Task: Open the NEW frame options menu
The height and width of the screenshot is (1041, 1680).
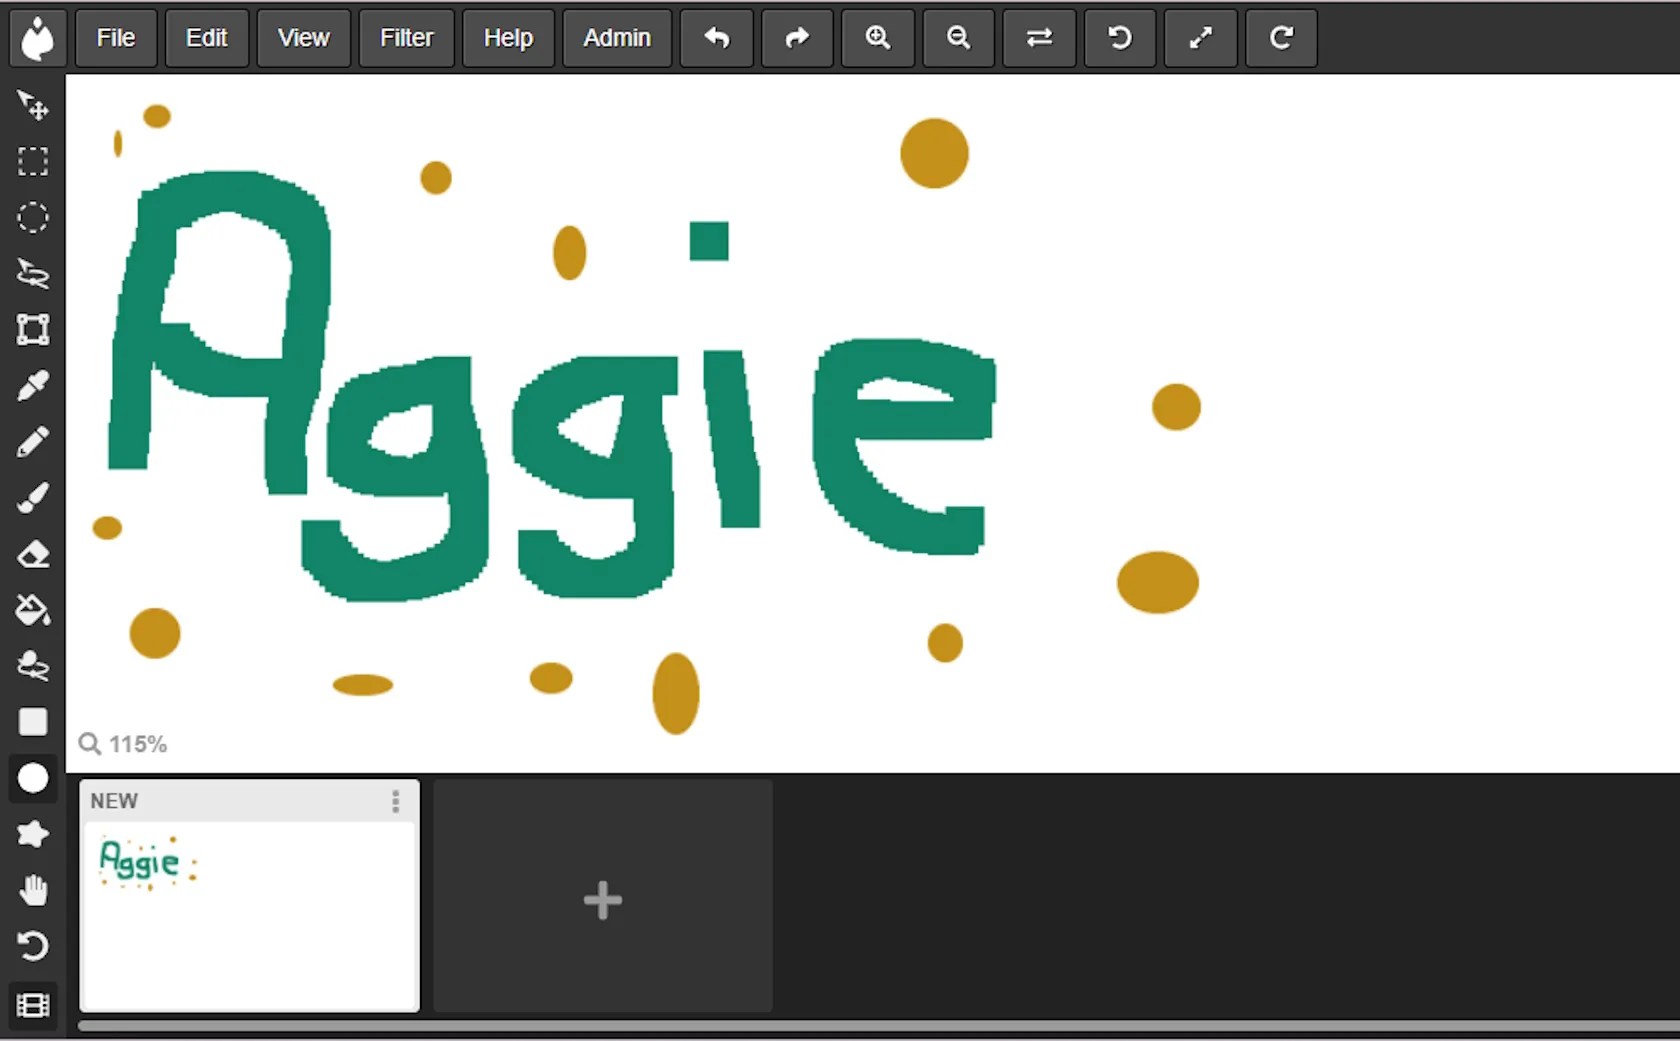Action: (x=395, y=801)
